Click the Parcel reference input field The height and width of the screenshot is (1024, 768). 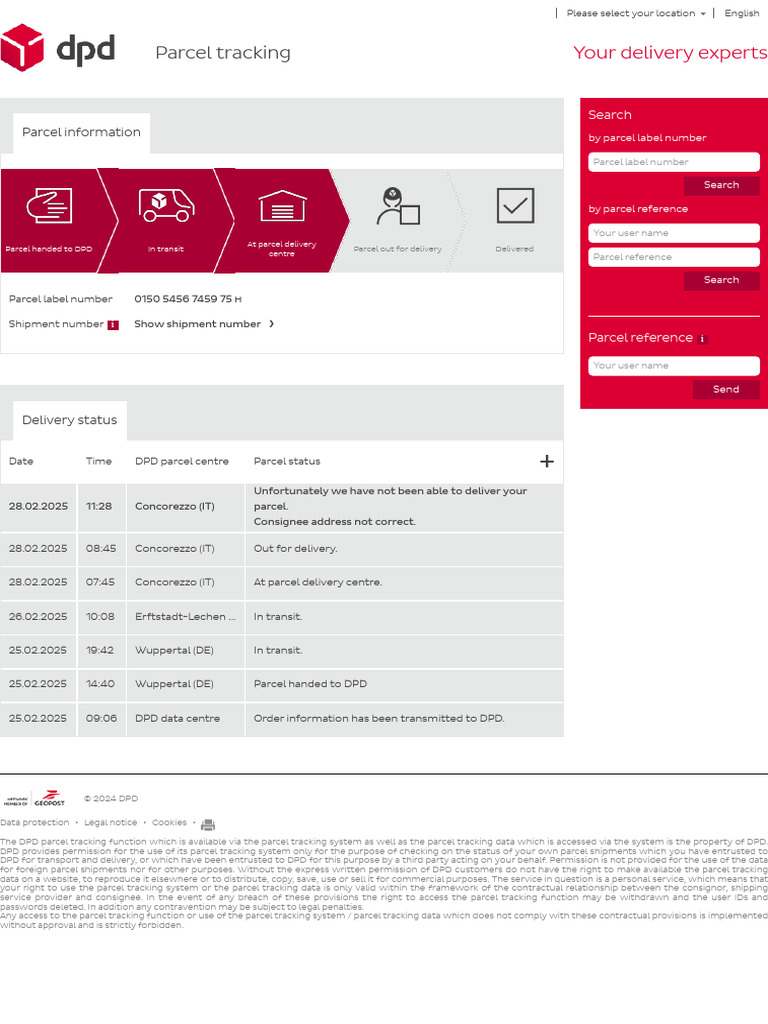[x=673, y=257]
